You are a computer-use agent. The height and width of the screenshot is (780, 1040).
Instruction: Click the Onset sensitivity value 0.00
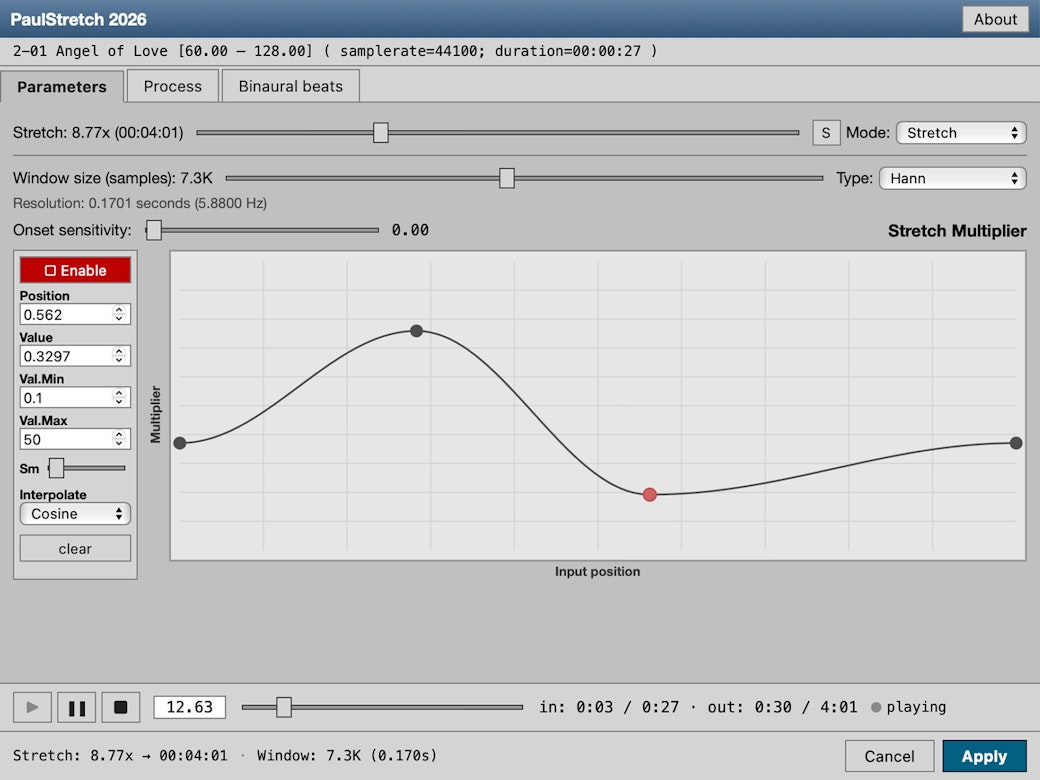[x=410, y=230]
